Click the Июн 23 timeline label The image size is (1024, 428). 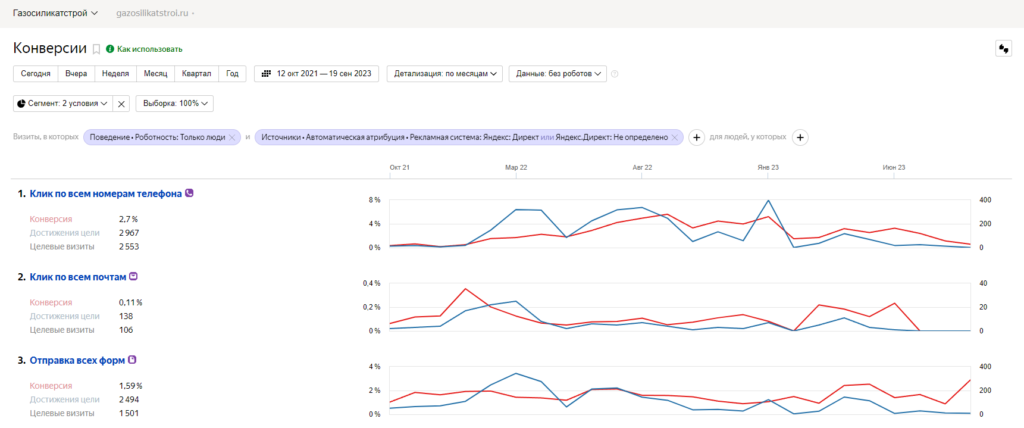coord(894,168)
